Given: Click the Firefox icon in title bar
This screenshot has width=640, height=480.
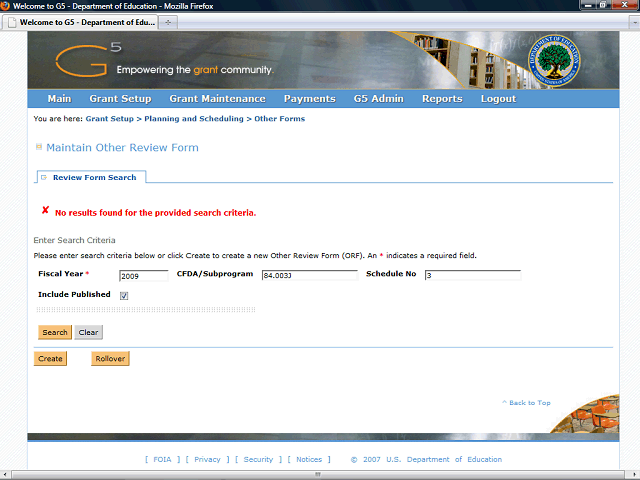Looking at the screenshot, I should point(5,6).
